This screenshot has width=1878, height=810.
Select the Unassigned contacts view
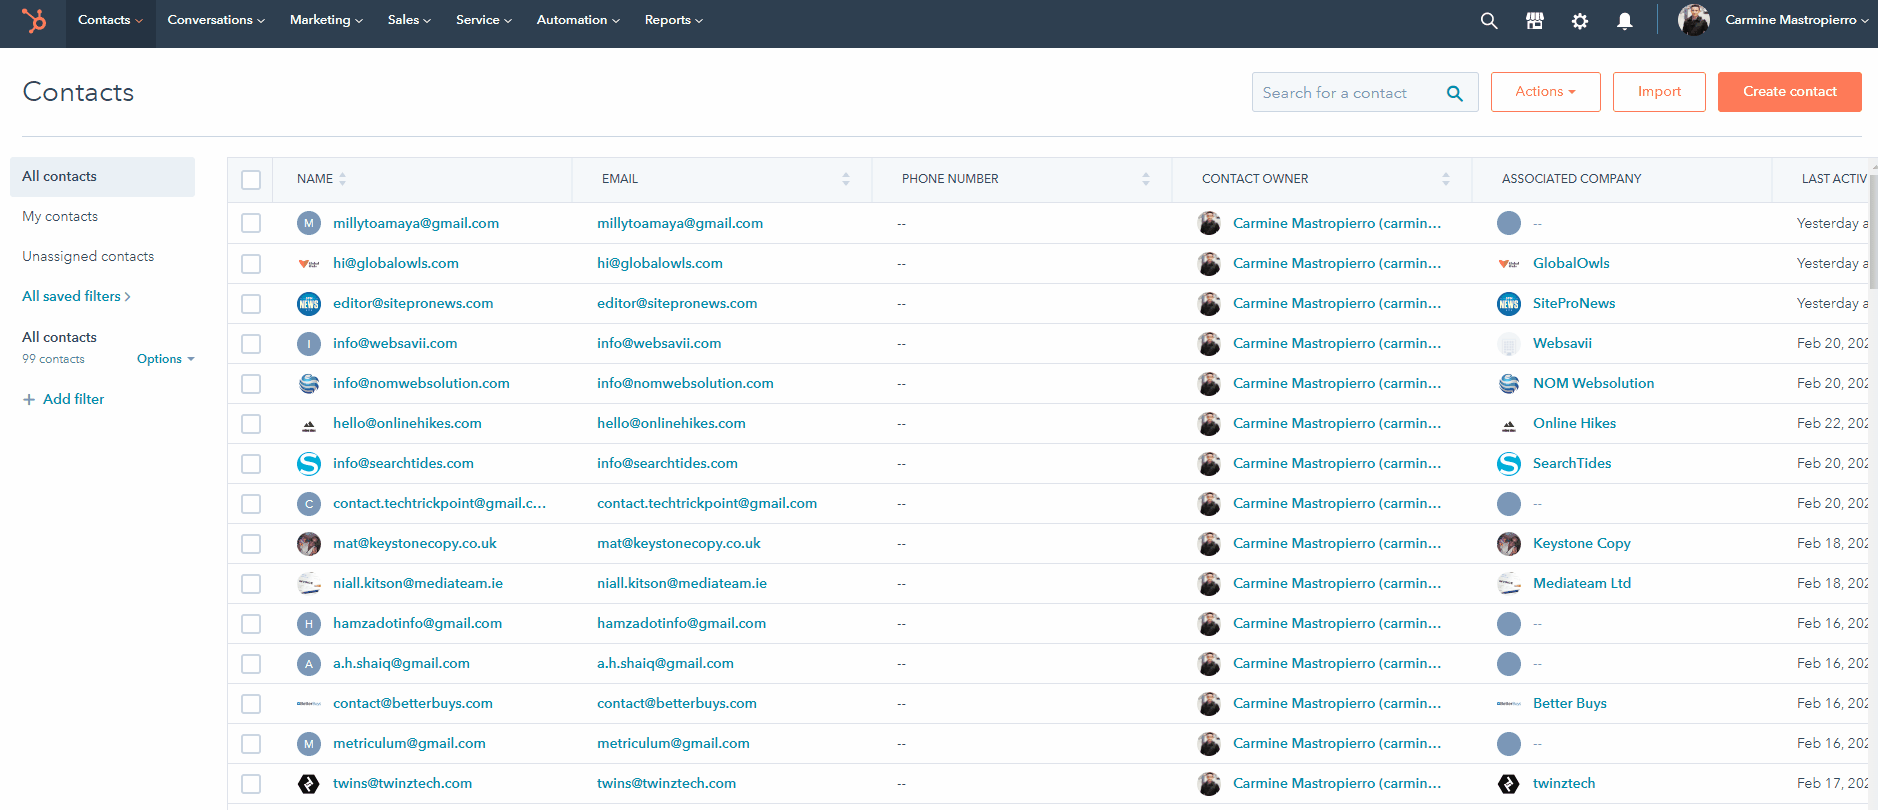pos(88,257)
